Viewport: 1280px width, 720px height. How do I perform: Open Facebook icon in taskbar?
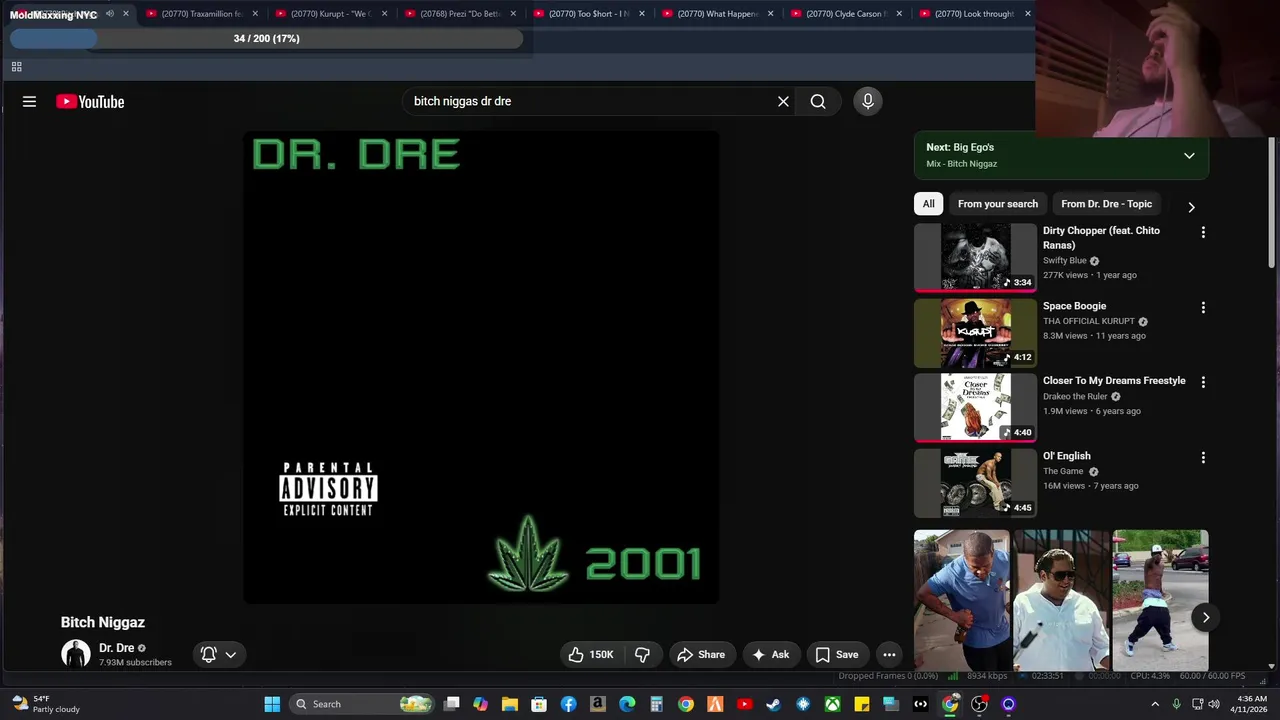568,704
